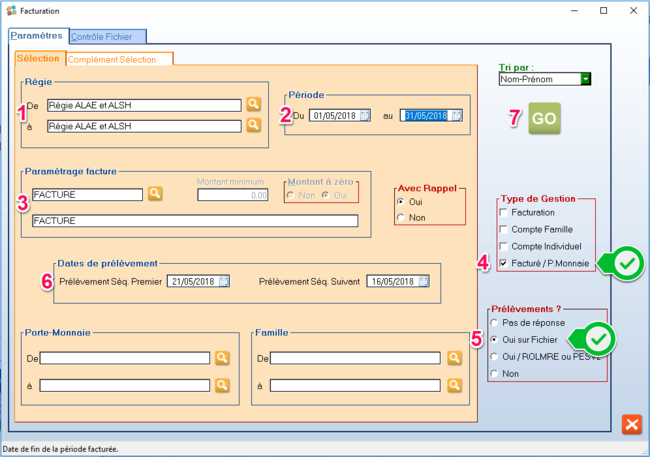The image size is (650, 457).
Task: Toggle the Compte Individuel checkbox
Action: coord(503,246)
